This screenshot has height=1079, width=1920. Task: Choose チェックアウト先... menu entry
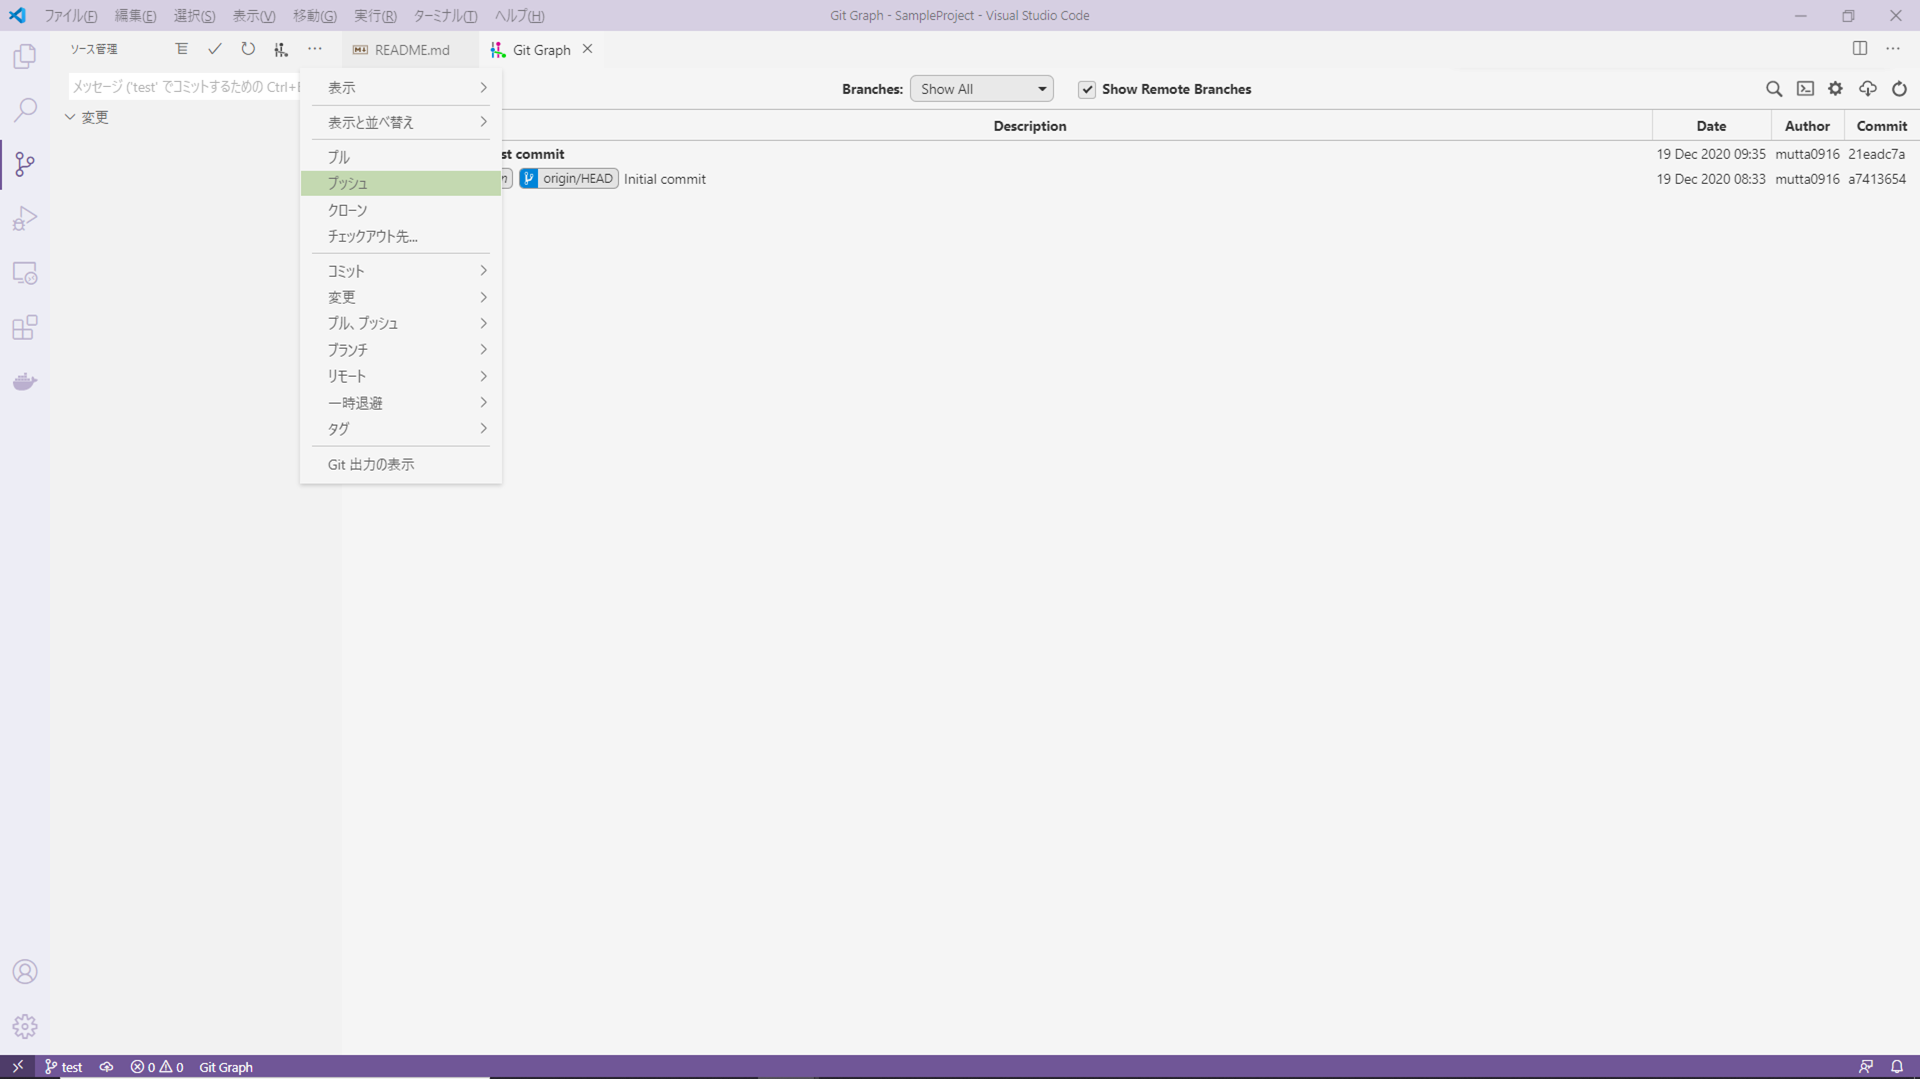(401, 237)
